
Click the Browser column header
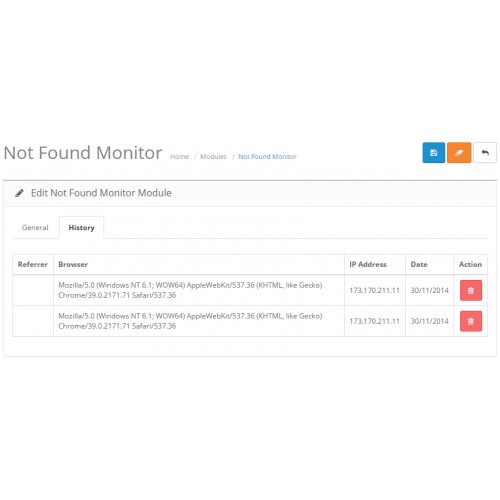coord(73,264)
